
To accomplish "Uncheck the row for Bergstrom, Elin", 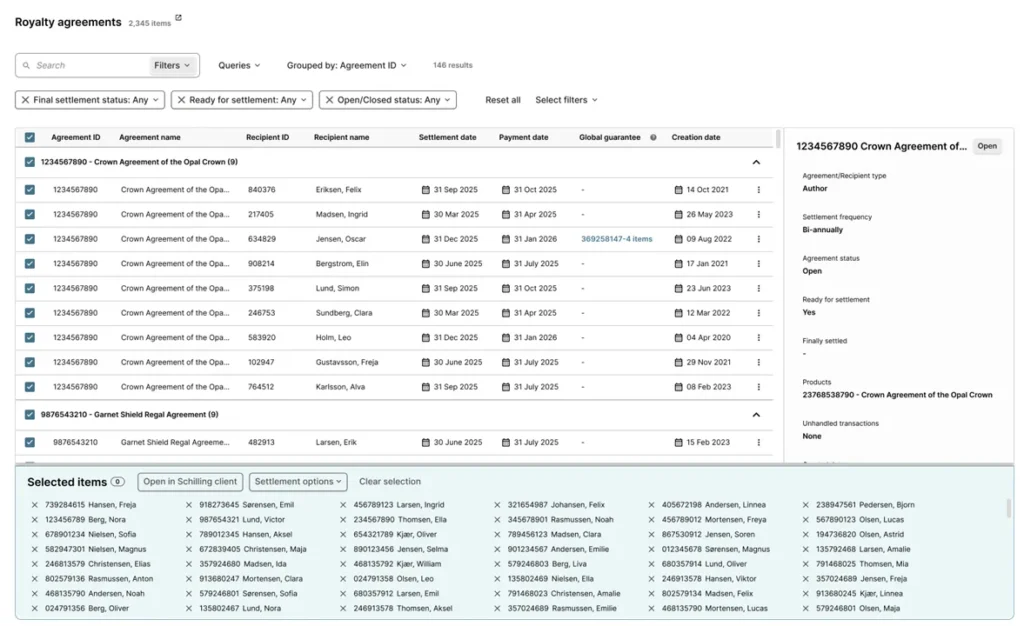I will pyautogui.click(x=30, y=264).
